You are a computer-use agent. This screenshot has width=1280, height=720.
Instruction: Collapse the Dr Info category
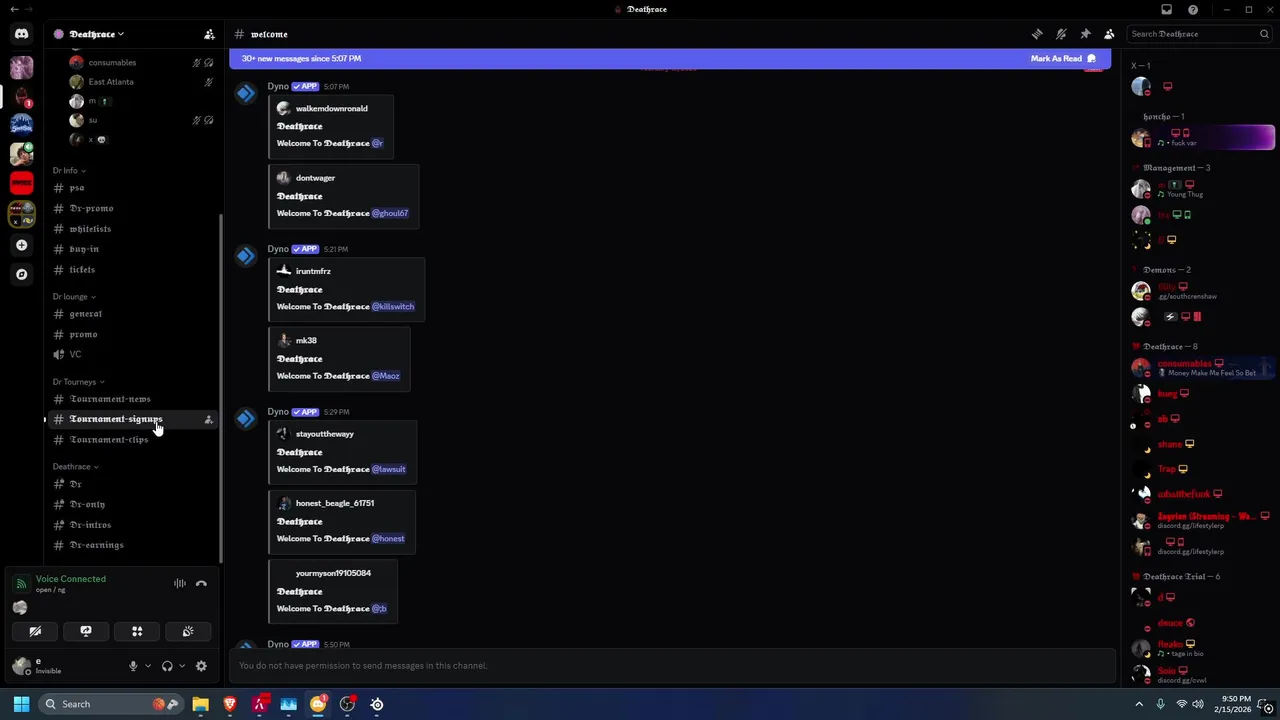[x=69, y=170]
